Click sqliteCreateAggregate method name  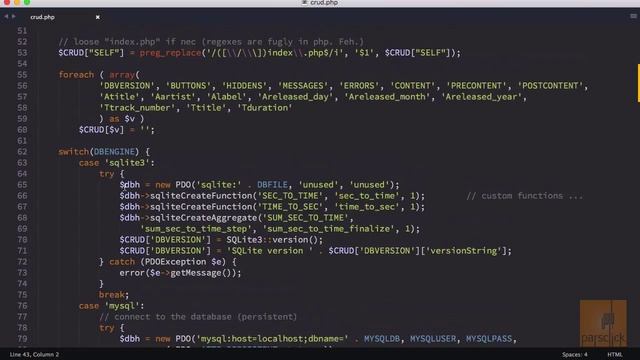coord(204,218)
